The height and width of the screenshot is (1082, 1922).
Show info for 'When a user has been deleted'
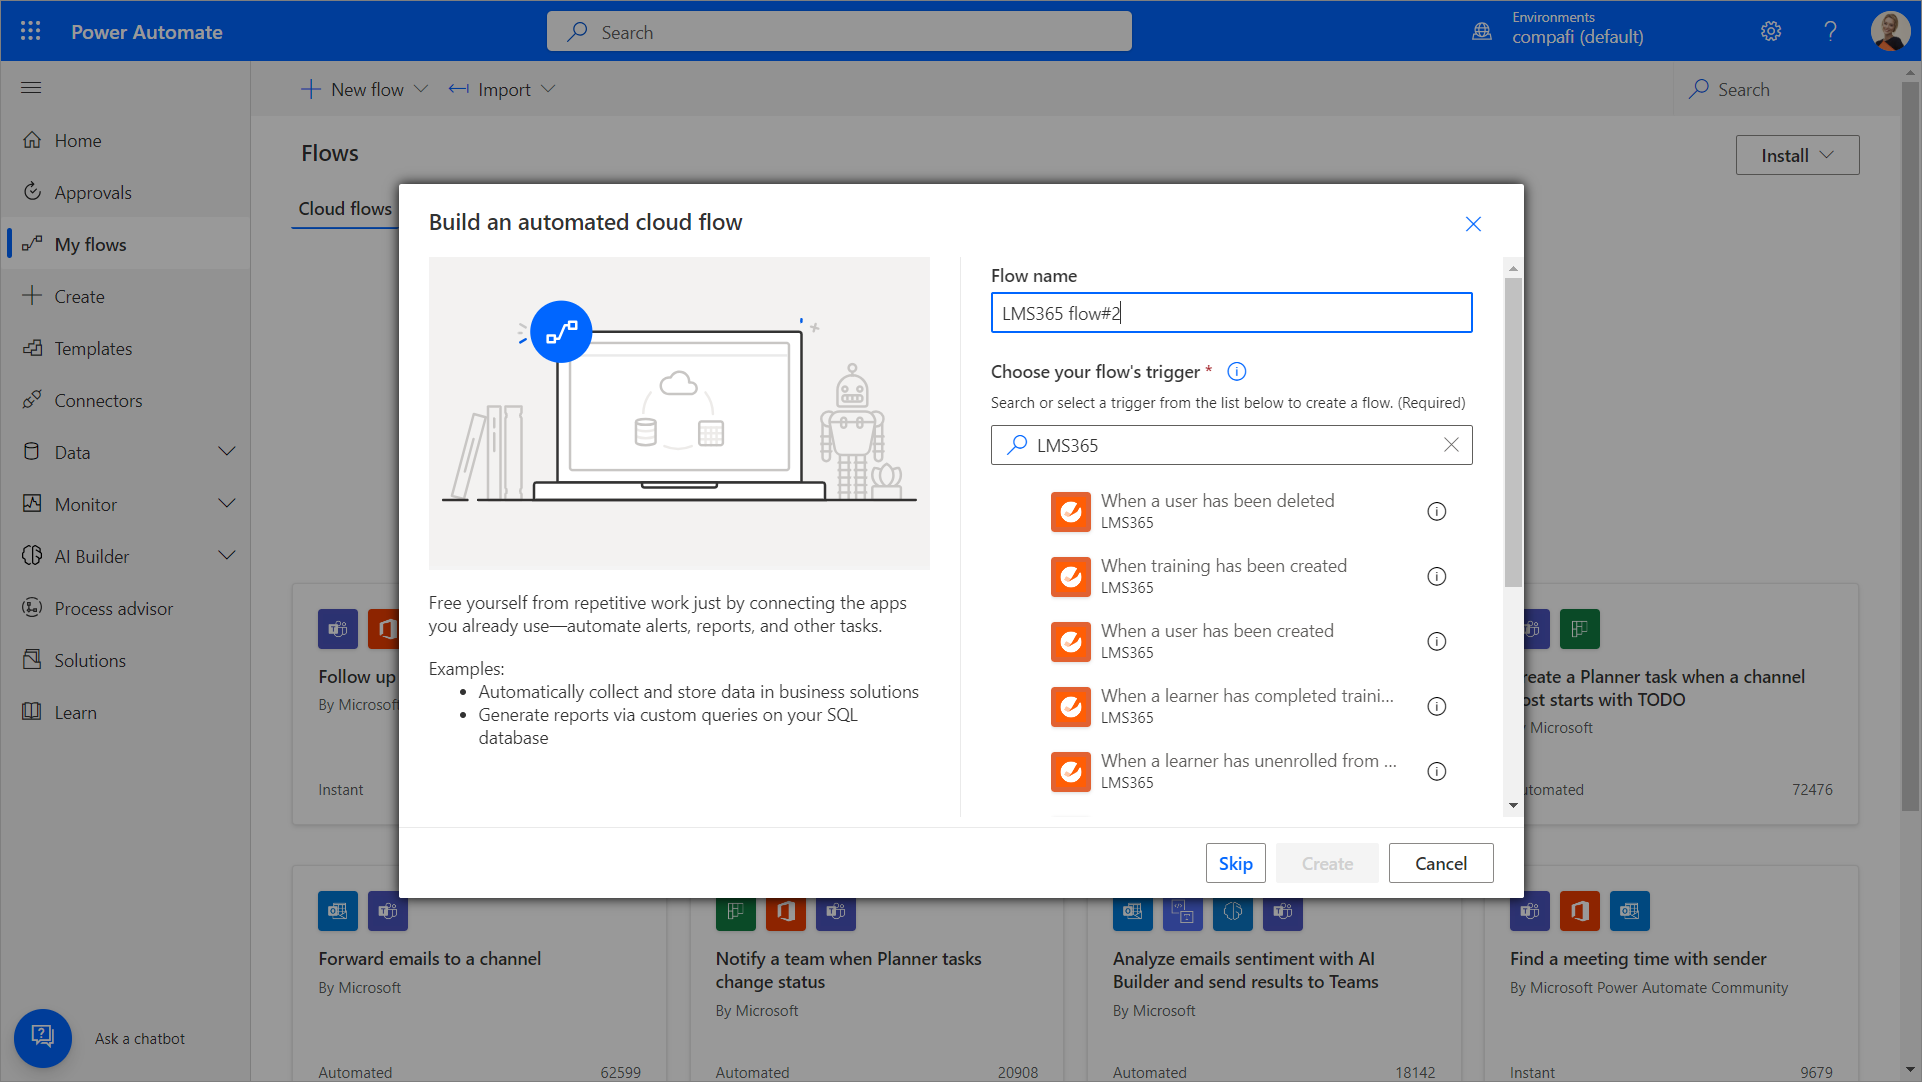coord(1436,512)
